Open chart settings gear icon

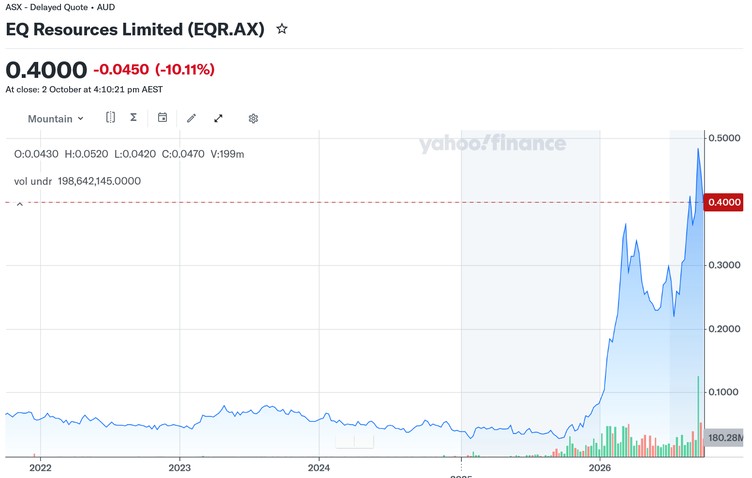253,118
